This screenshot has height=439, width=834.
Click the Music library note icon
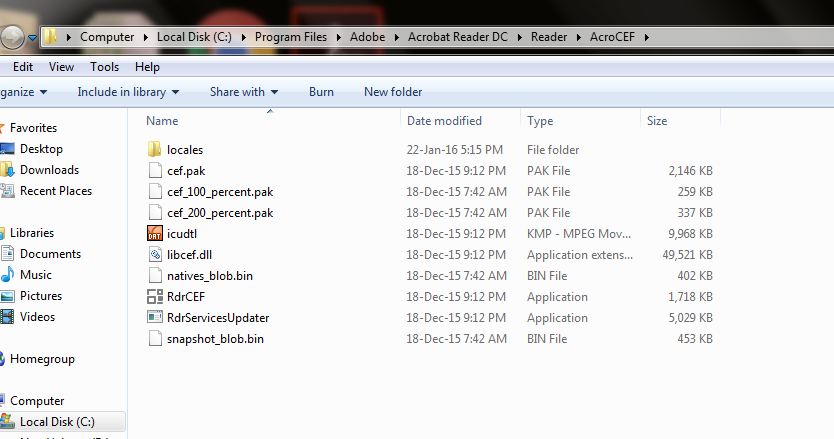pos(7,275)
